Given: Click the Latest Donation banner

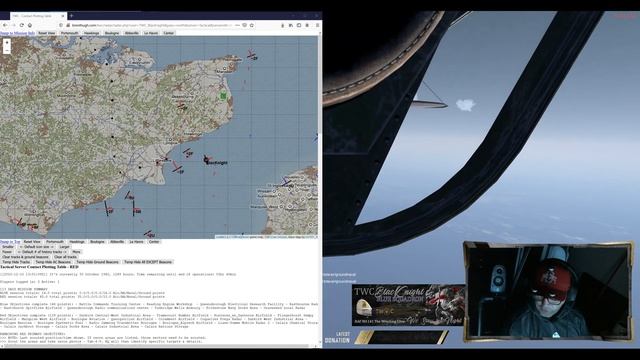Looking at the screenshot, I should 386,337.
